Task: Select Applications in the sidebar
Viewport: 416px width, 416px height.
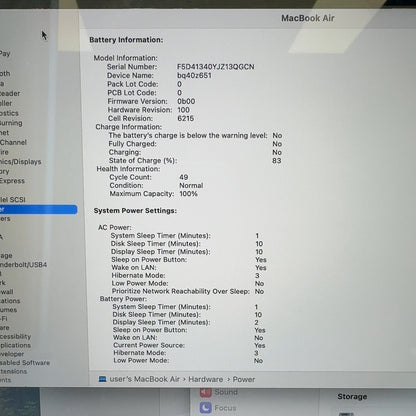Action: (15, 345)
